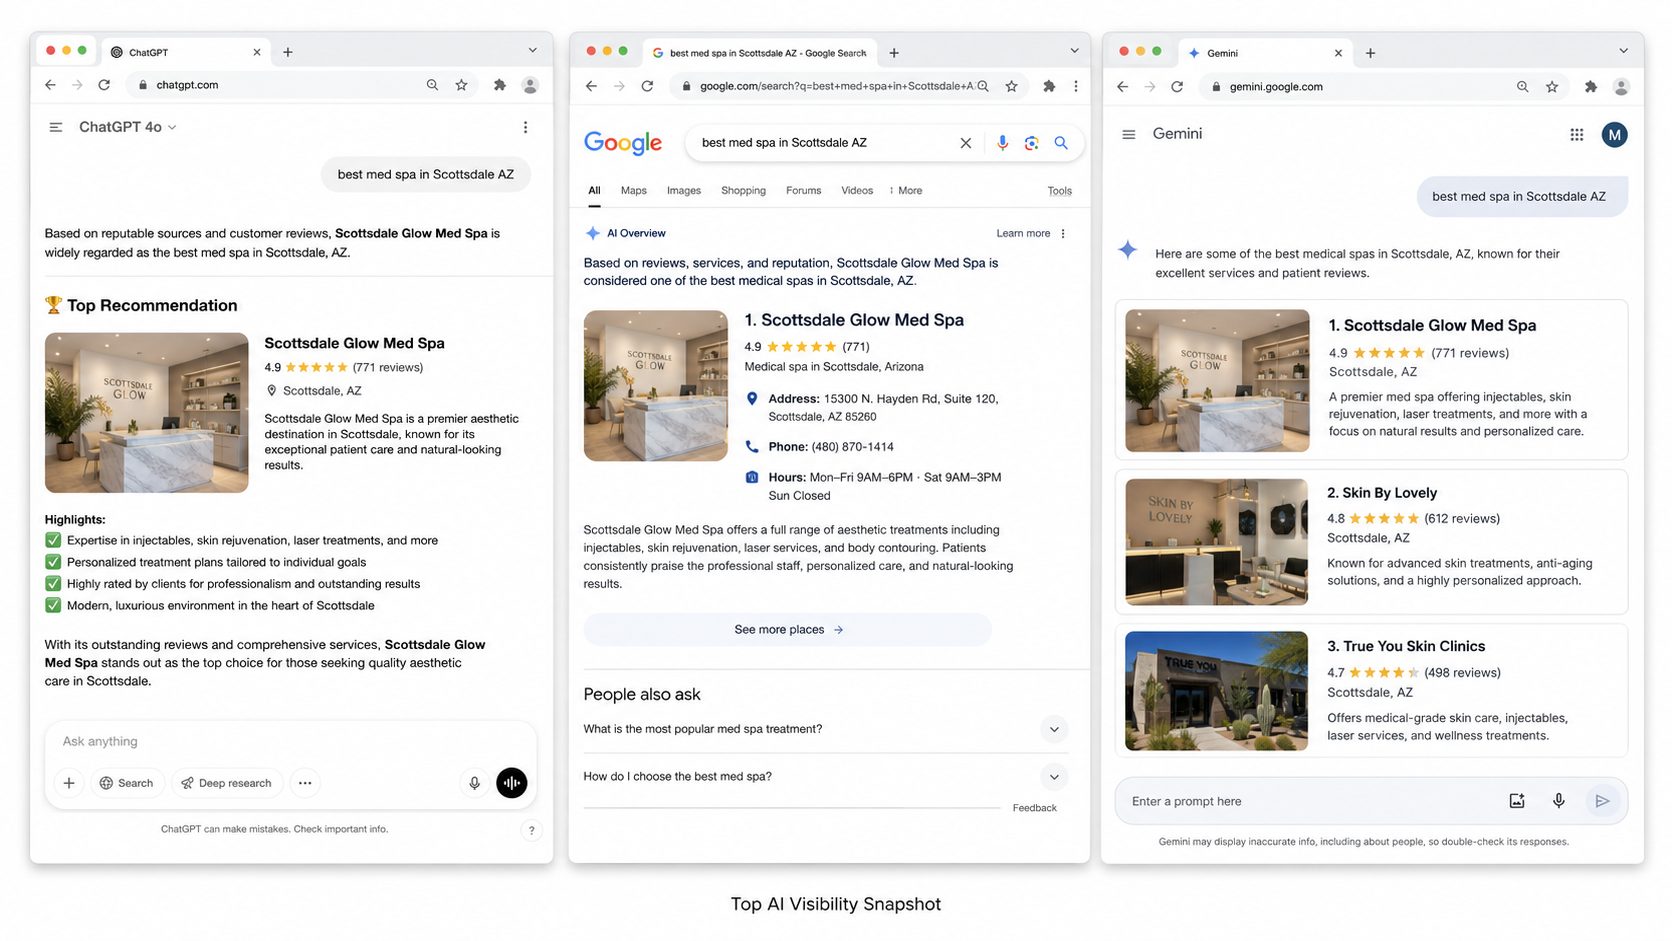Click '2. Skin By Lovely' title in Gemini
Viewport: 1672px width, 941px height.
click(x=1382, y=493)
